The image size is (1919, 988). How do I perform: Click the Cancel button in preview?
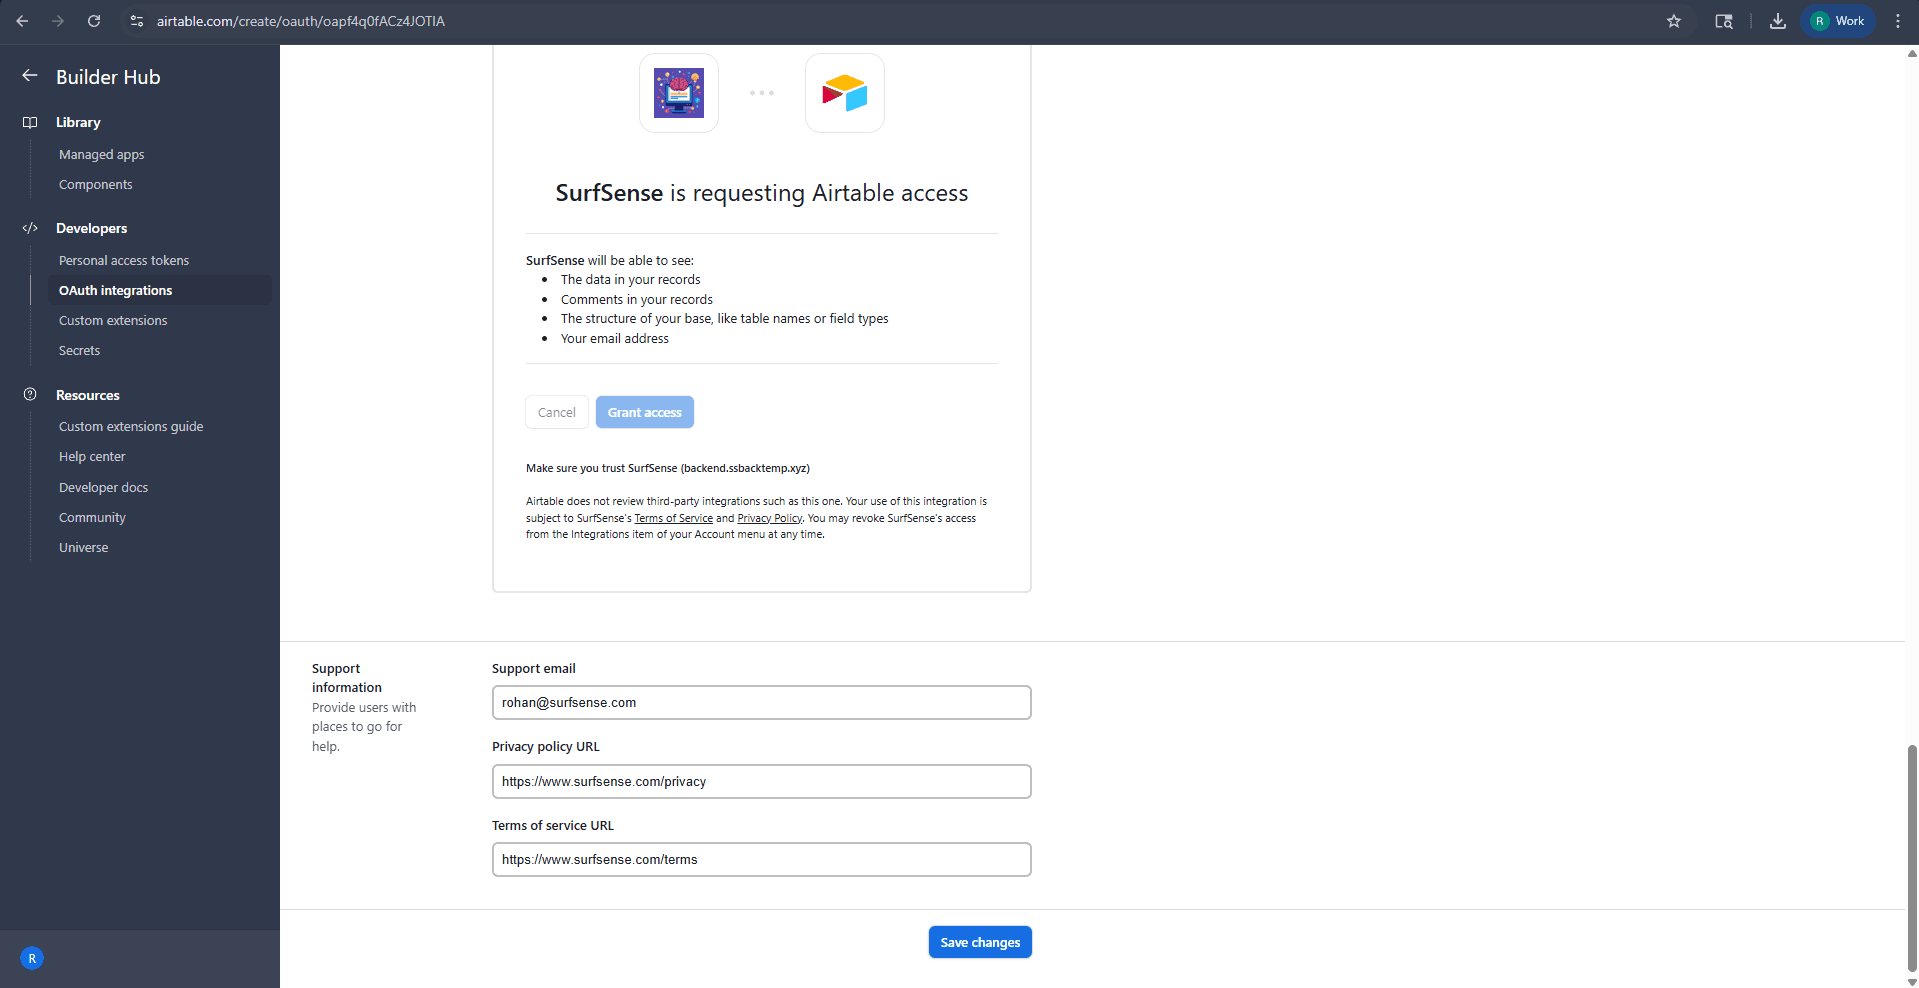(x=557, y=412)
